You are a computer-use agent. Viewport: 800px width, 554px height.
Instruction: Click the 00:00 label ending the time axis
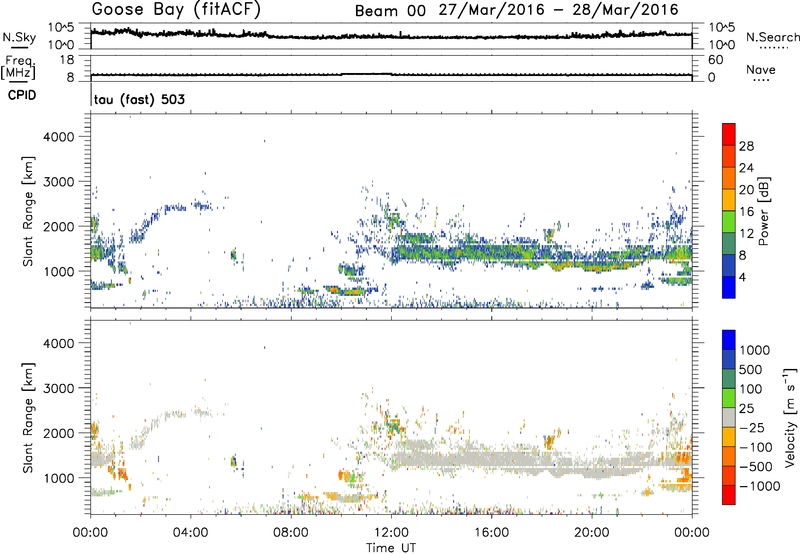[692, 533]
